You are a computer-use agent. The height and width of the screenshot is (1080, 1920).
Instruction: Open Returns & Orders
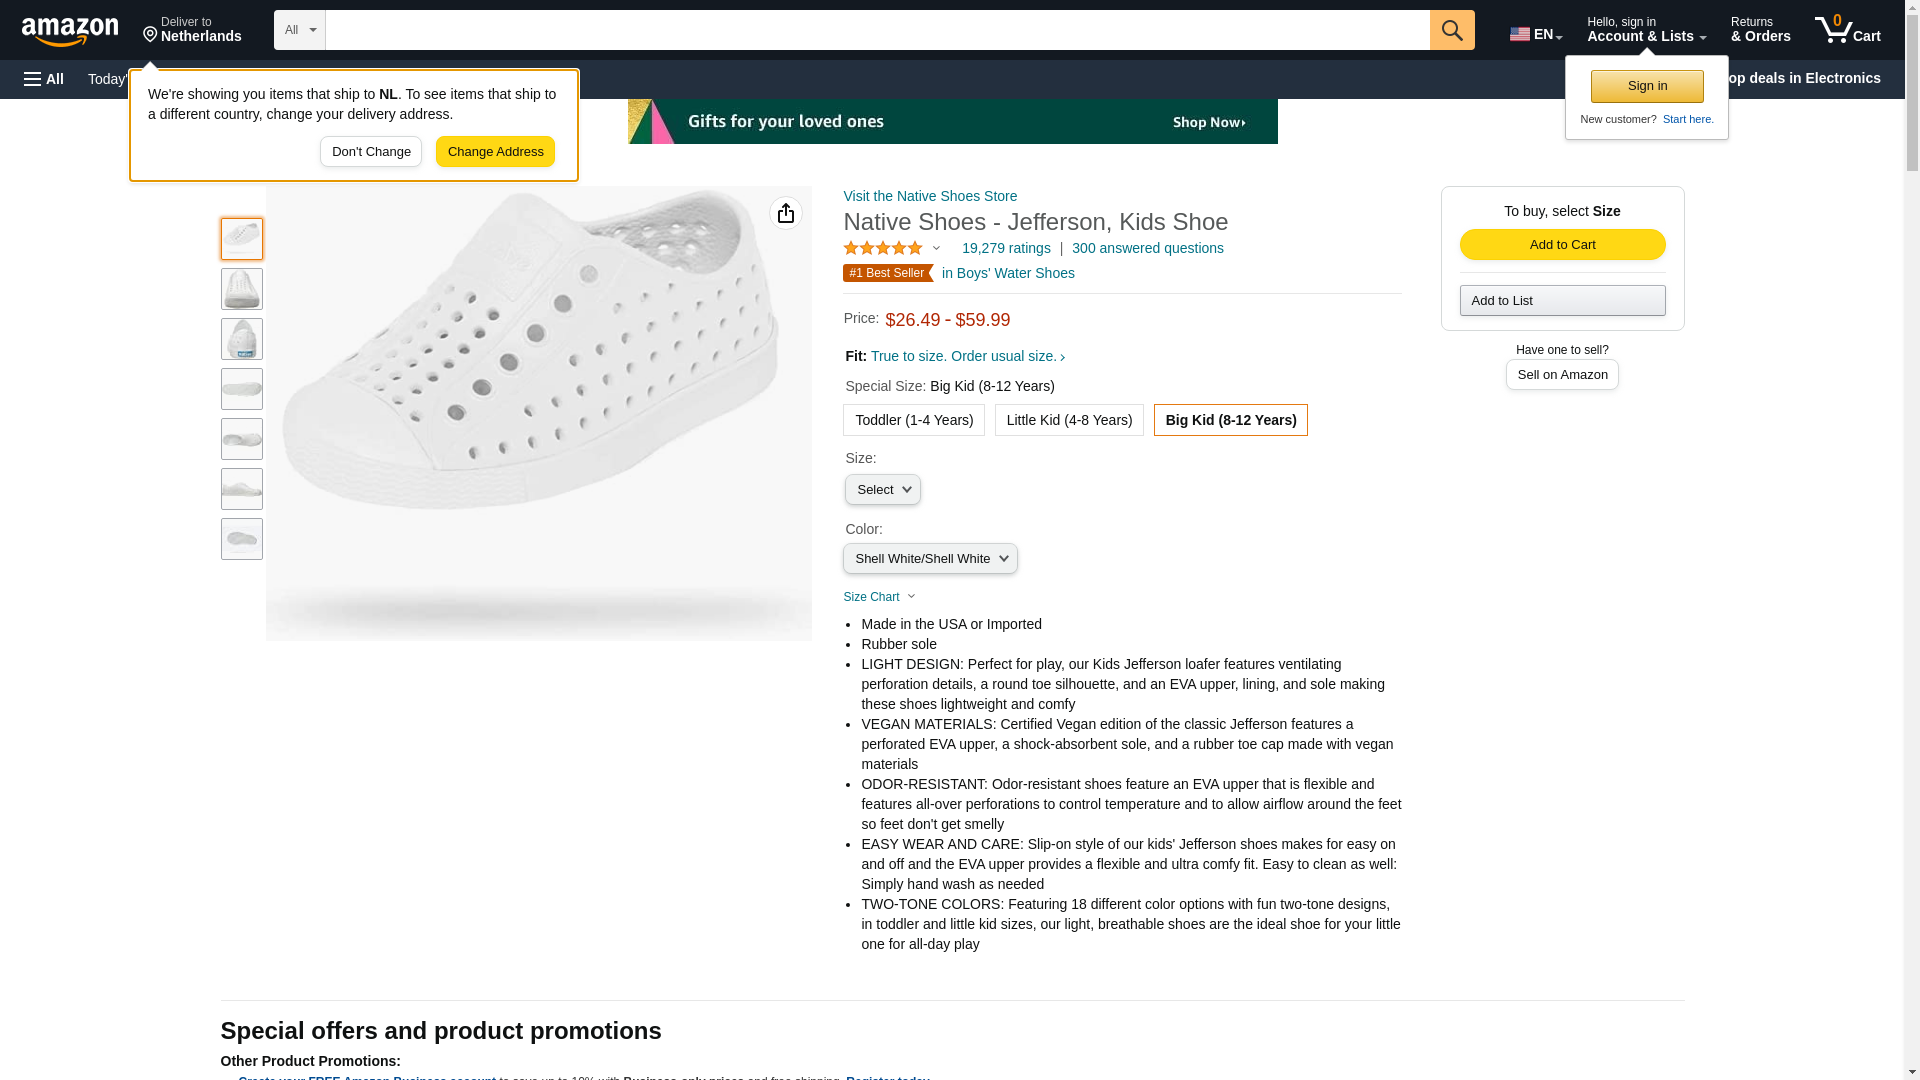click(x=1760, y=30)
